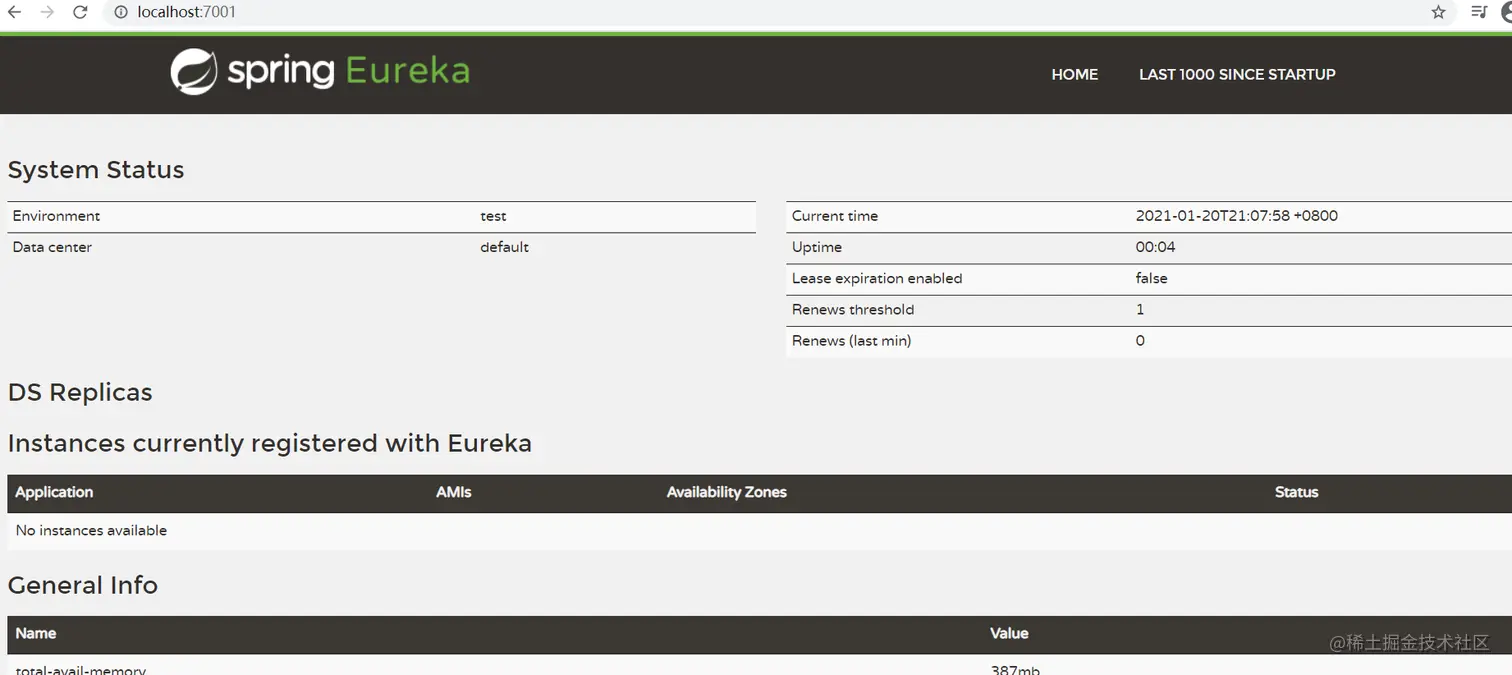Select the 'default' data center value
The height and width of the screenshot is (675, 1512).
[x=504, y=247]
